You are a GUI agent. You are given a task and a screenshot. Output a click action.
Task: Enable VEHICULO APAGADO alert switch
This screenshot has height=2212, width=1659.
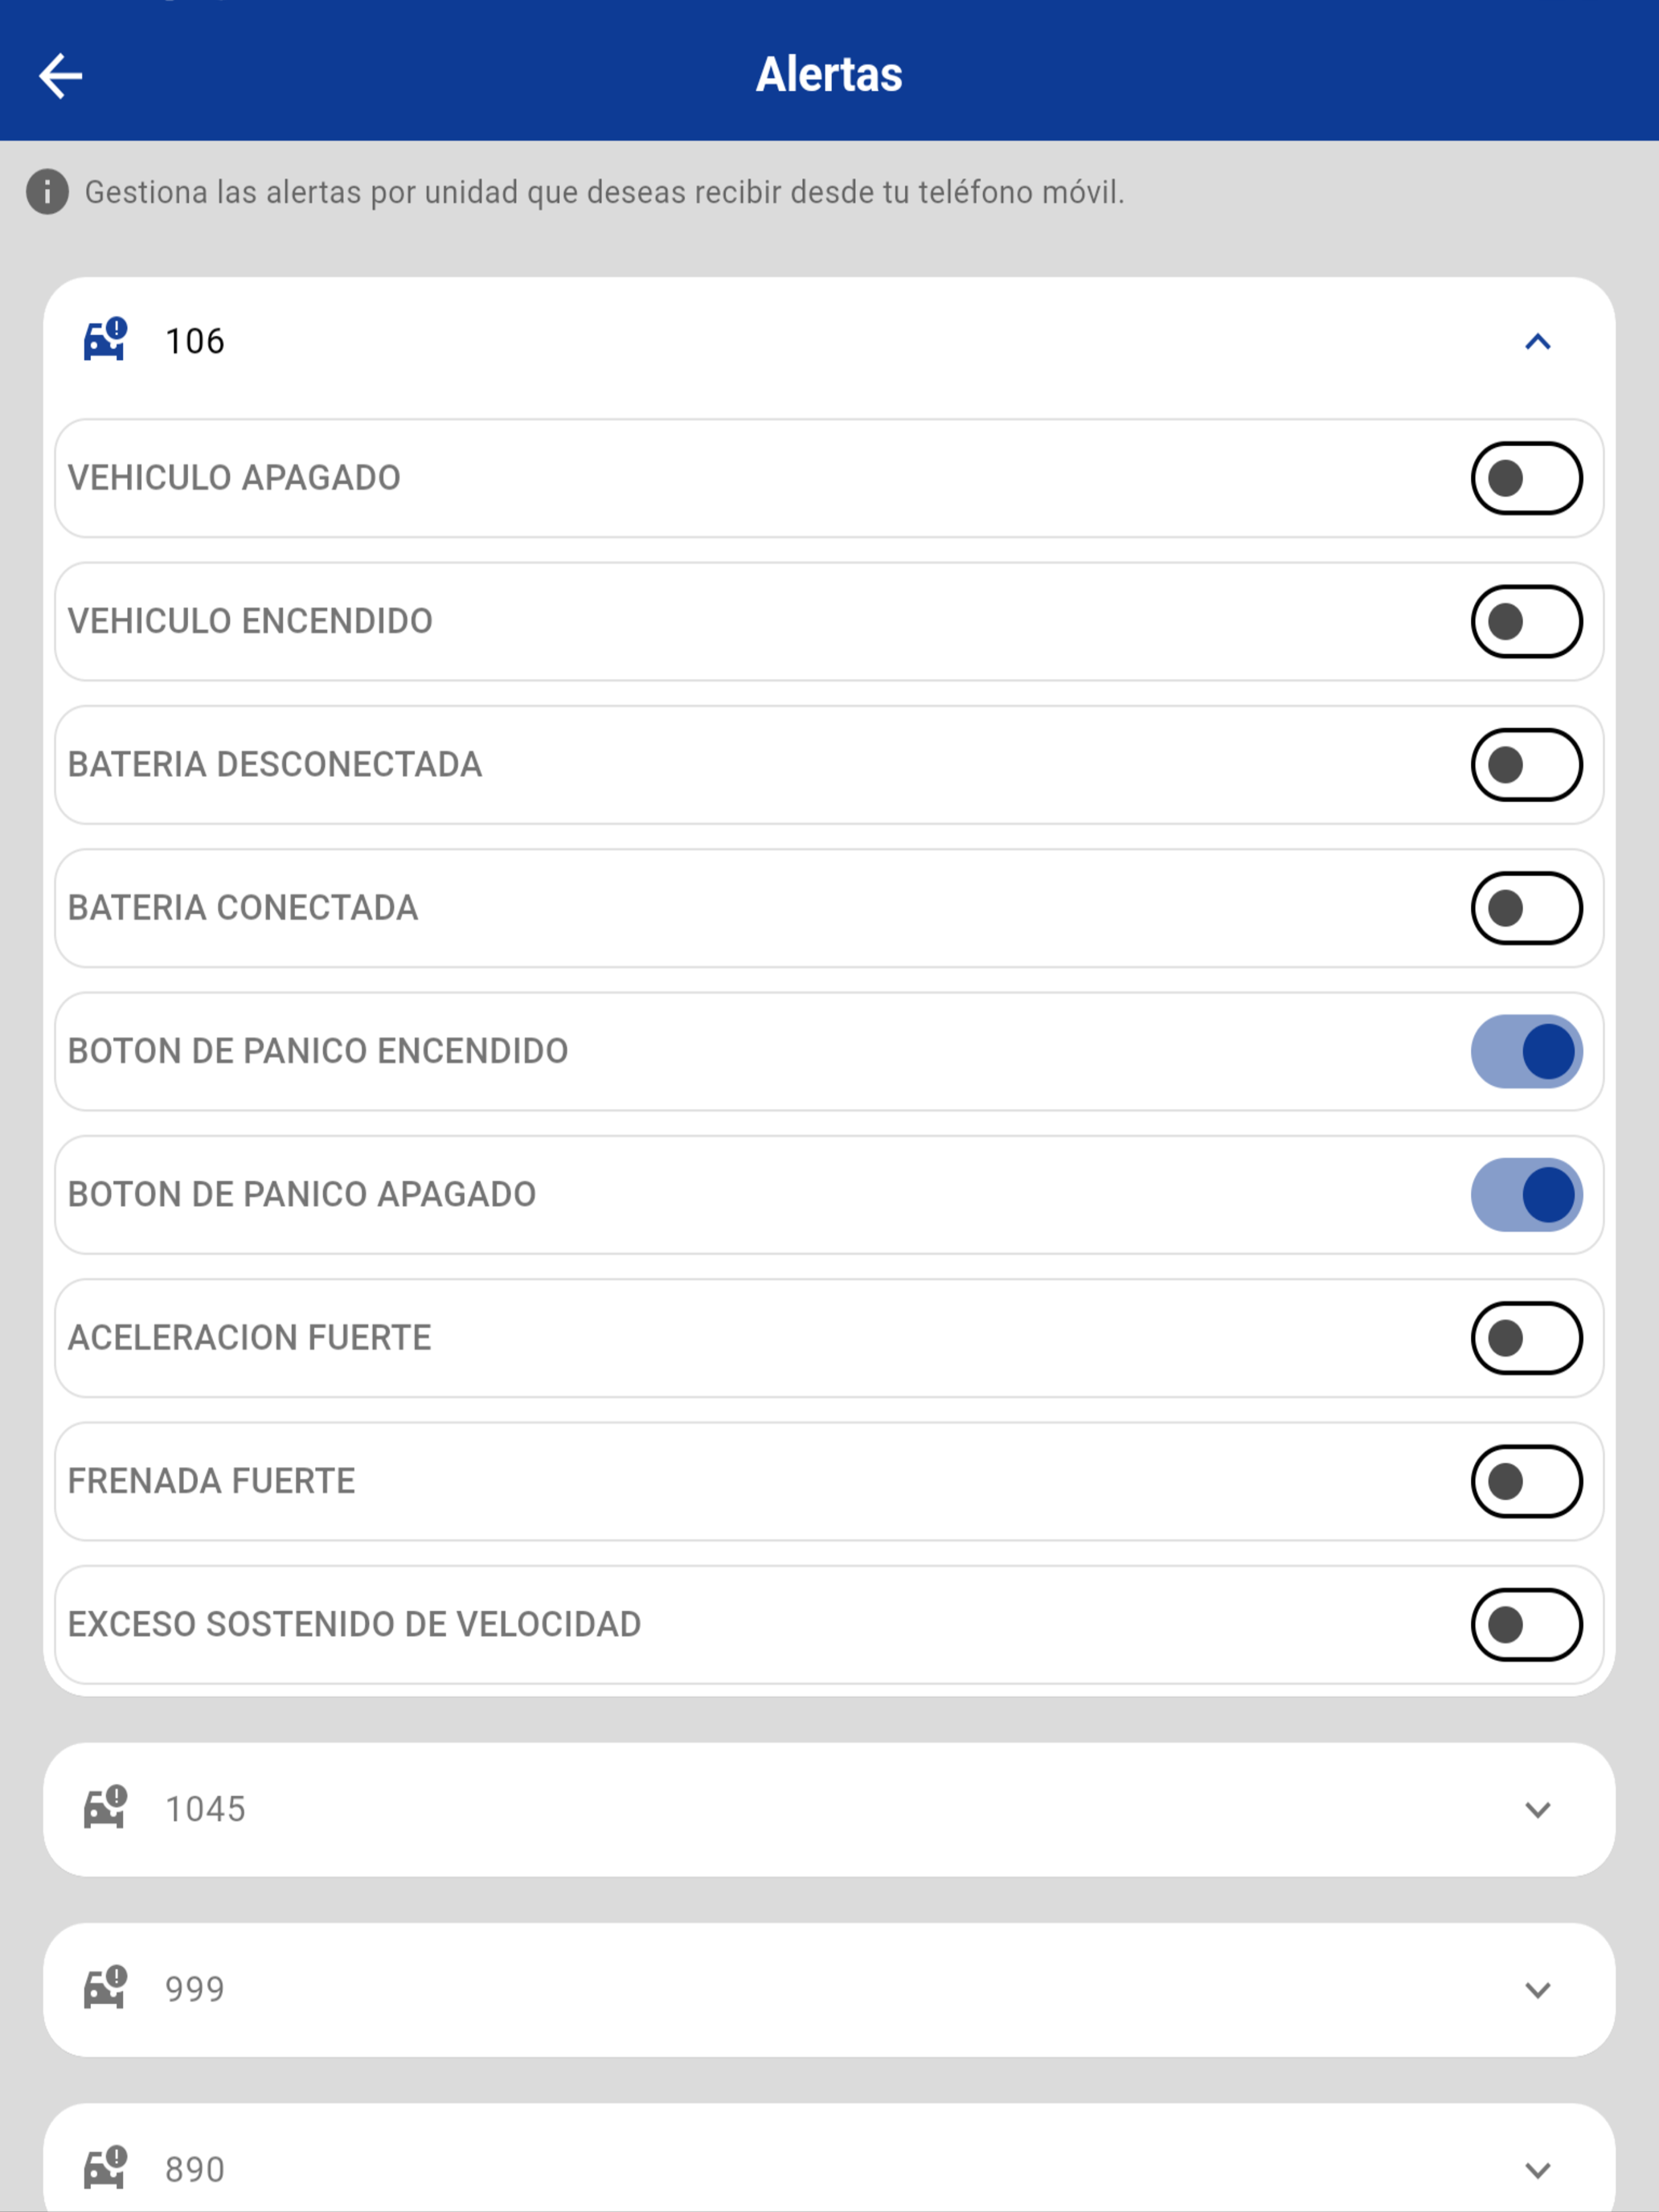tap(1526, 478)
